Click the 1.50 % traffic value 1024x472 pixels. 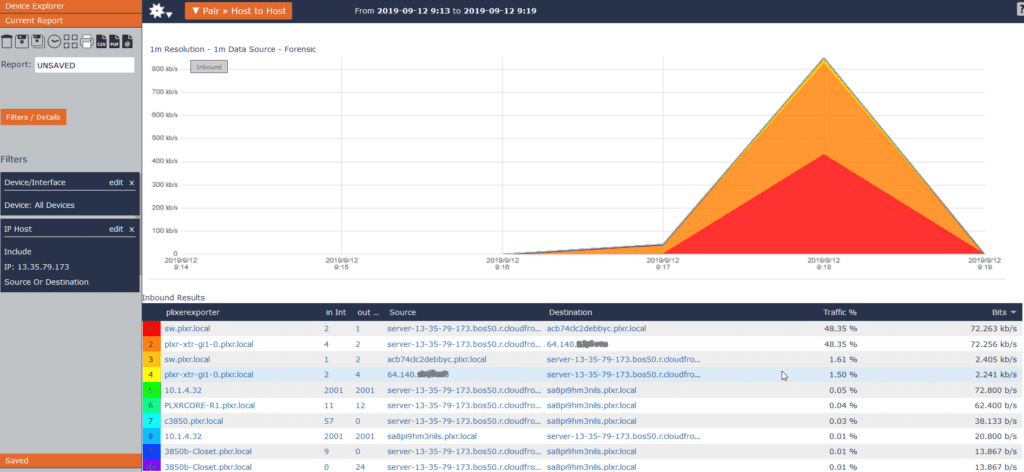[x=842, y=375]
